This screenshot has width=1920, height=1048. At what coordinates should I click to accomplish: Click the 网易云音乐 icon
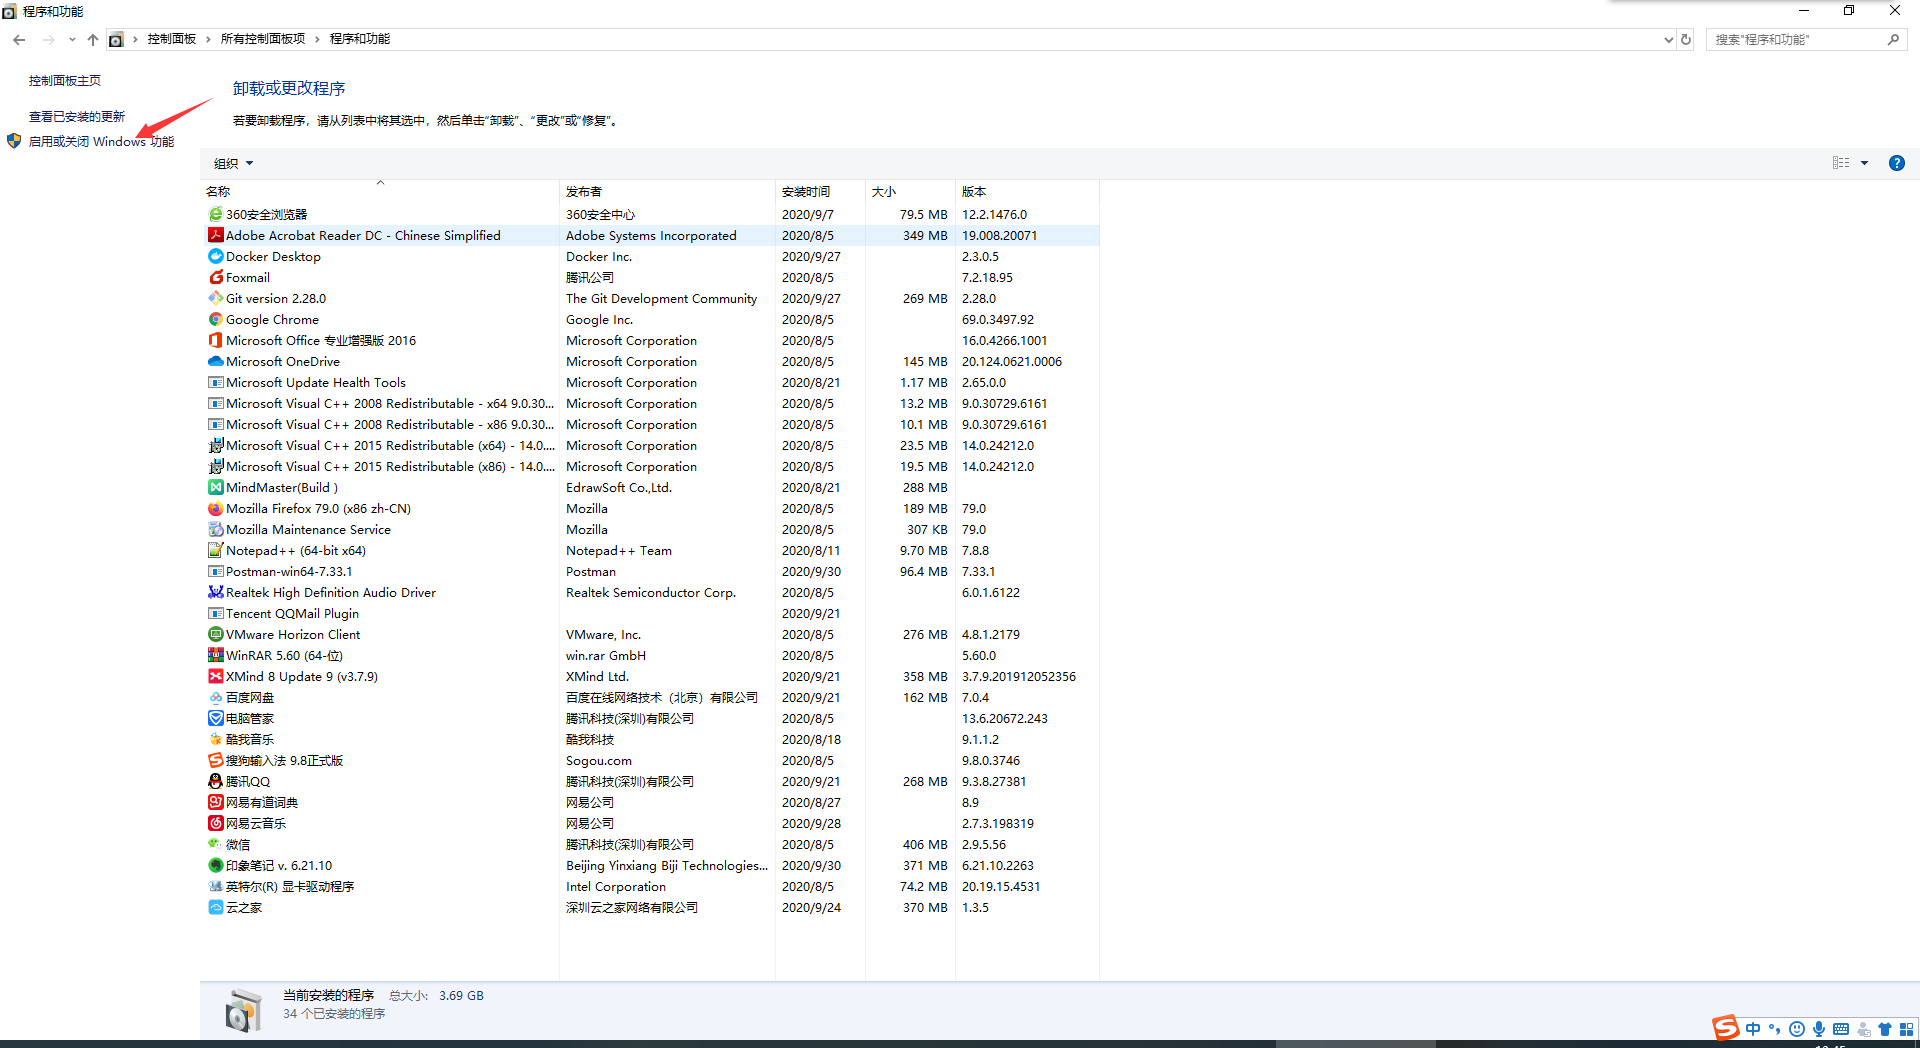click(x=215, y=823)
